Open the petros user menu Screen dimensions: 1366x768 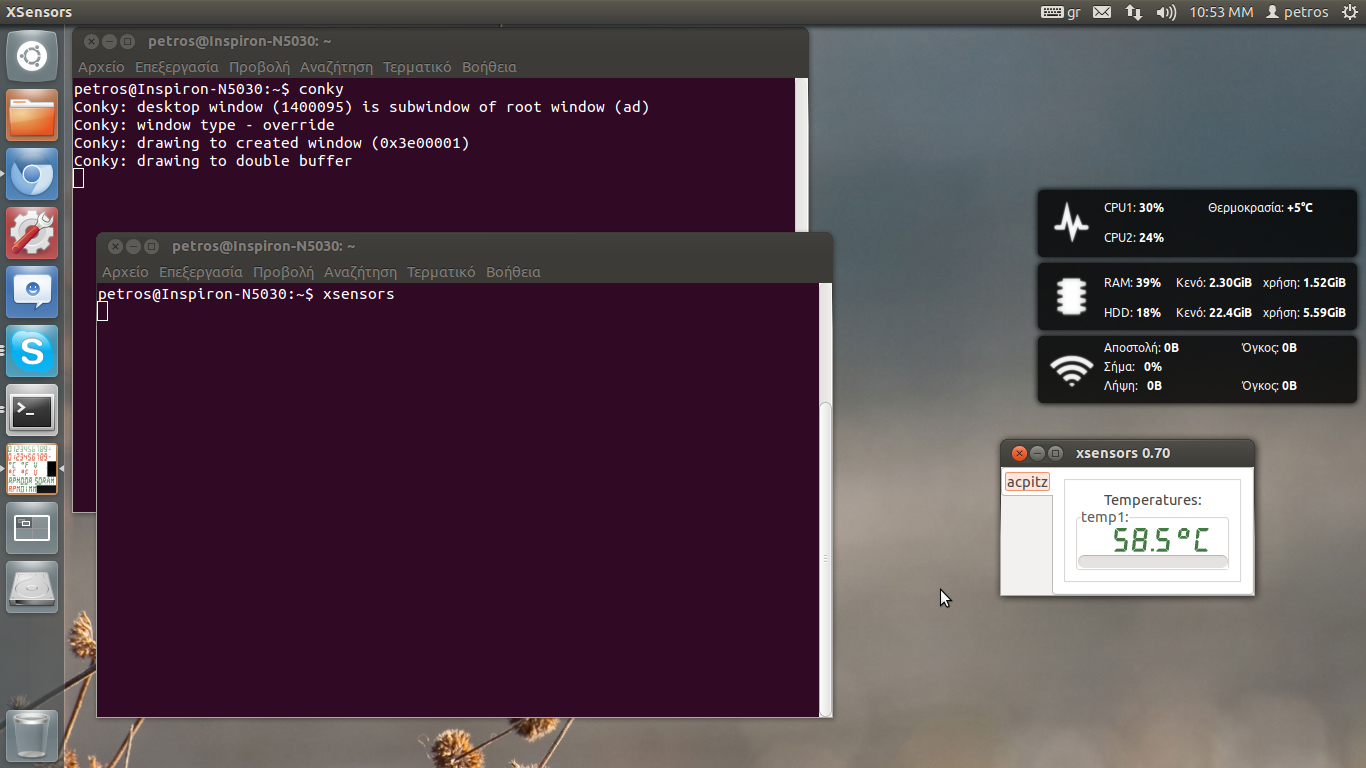click(1297, 12)
